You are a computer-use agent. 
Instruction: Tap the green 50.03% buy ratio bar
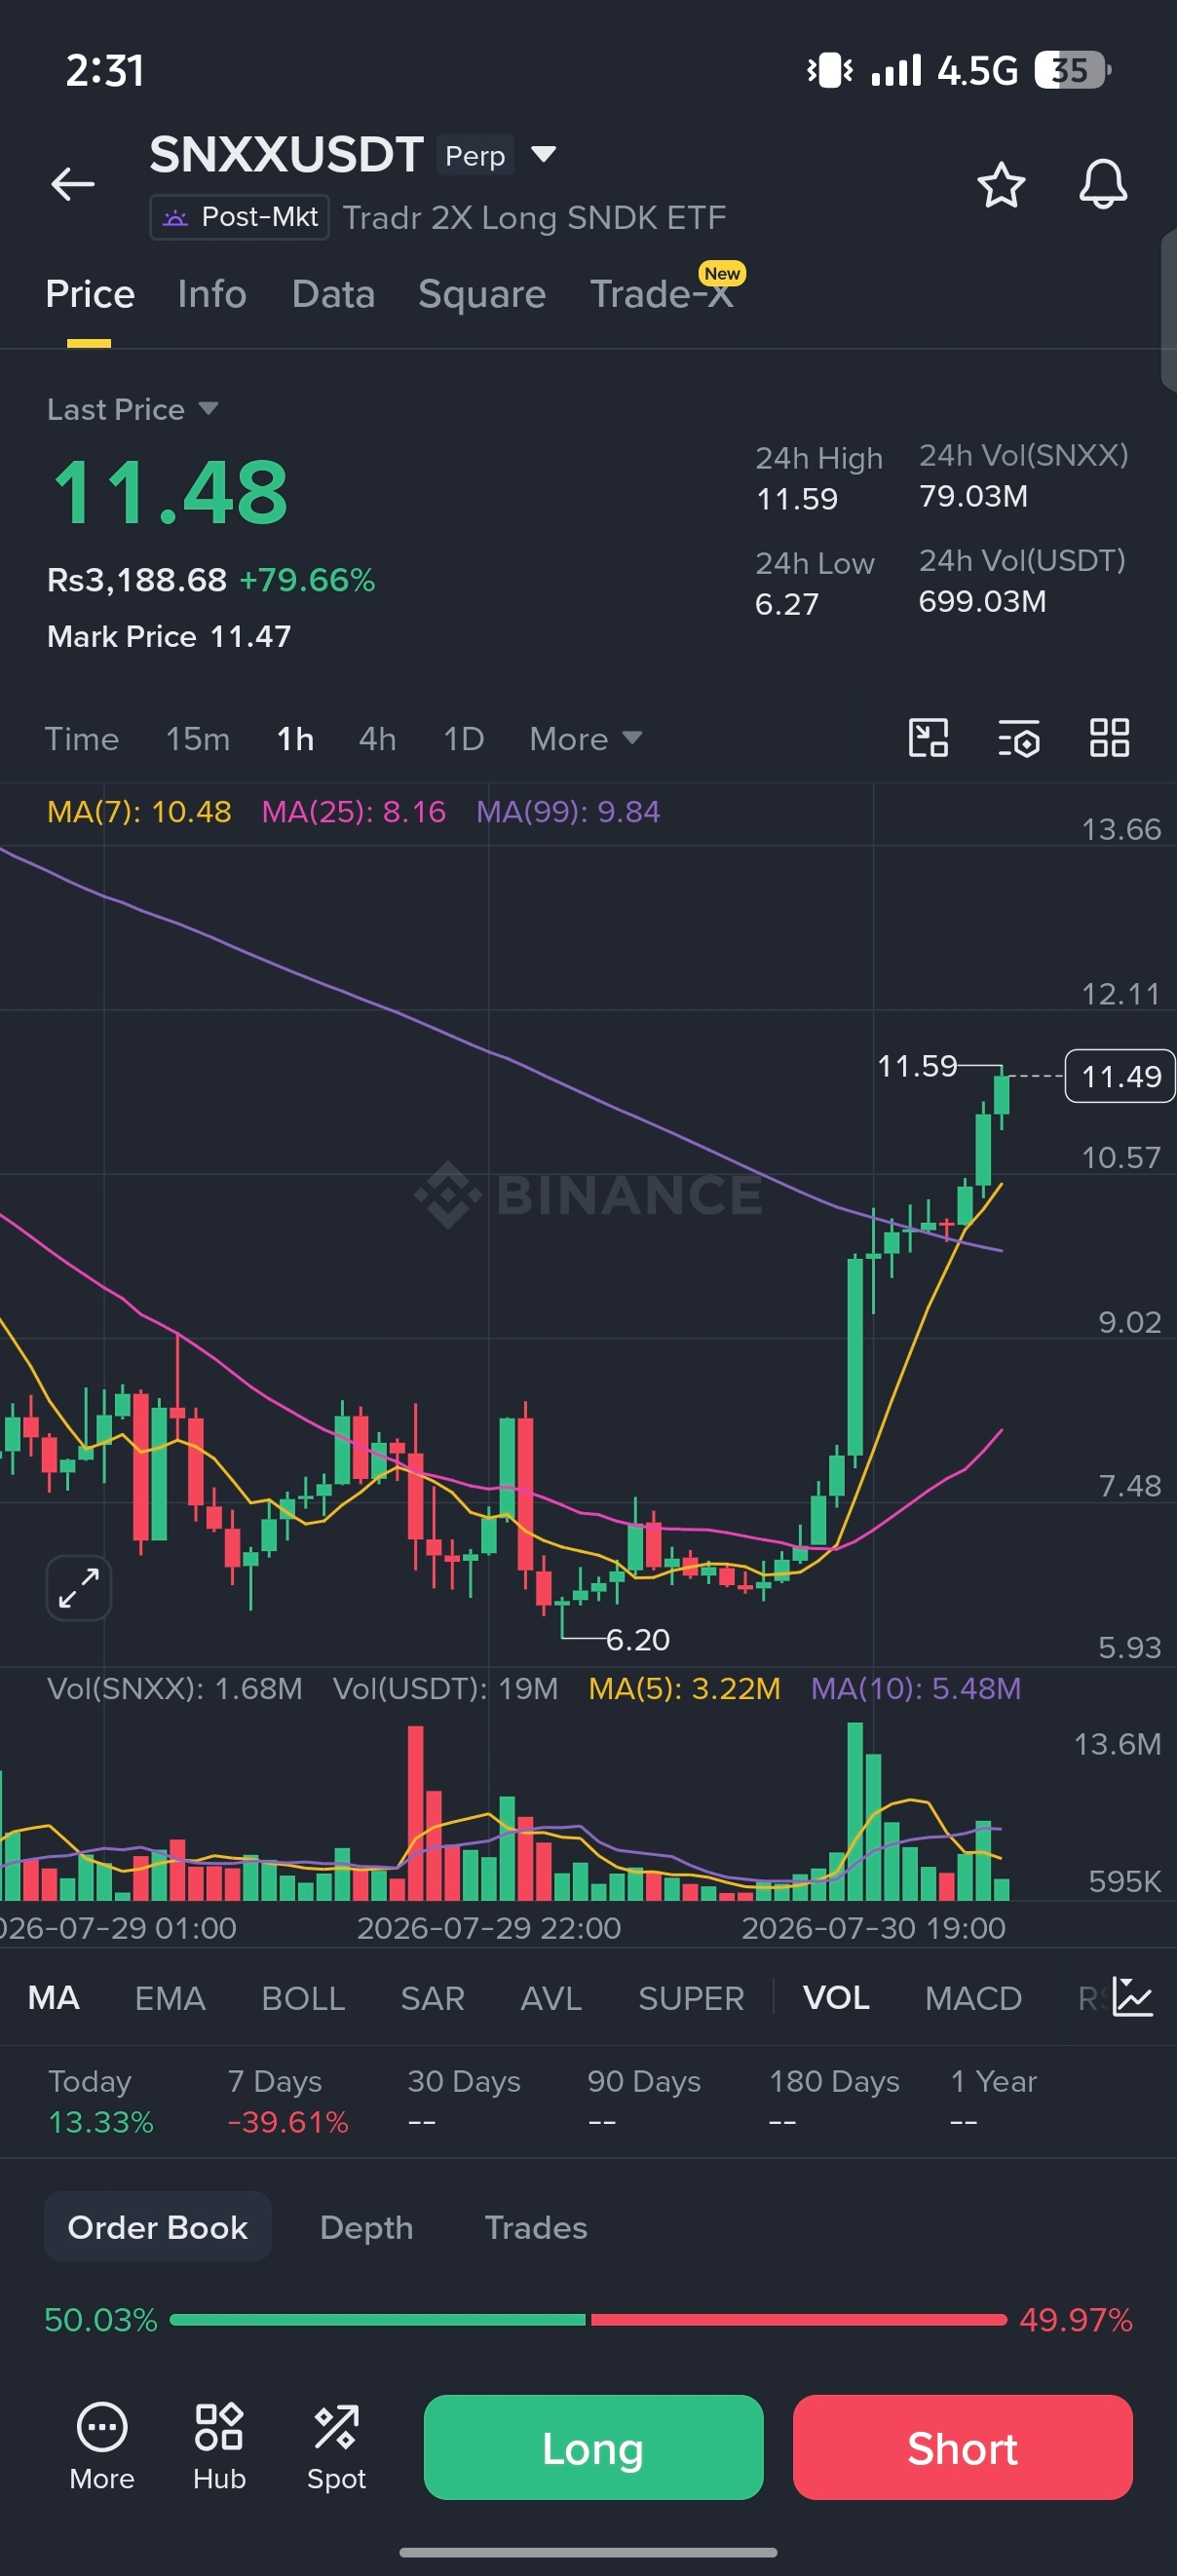pos(377,2319)
